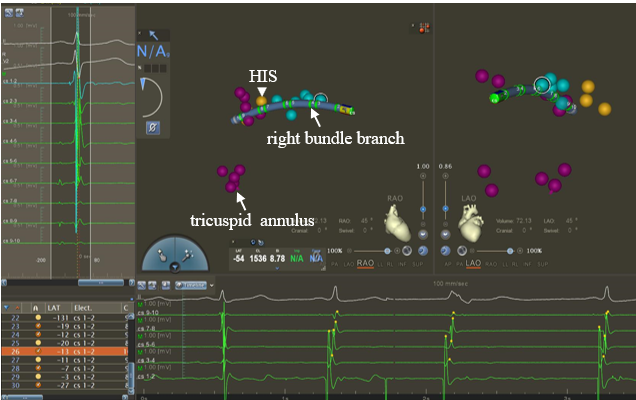Close the small contact-force panel with its x

click(140, 33)
